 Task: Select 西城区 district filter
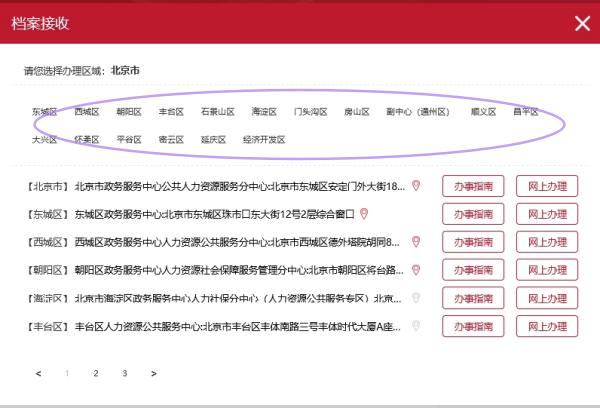pos(87,112)
